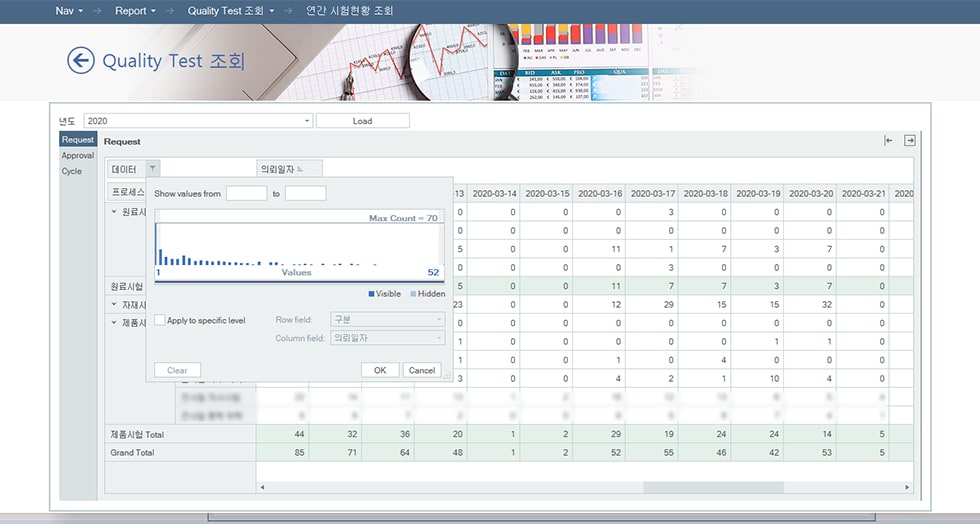
Task: Click the sort indicator on 의뢰일자 header
Action: (300, 170)
